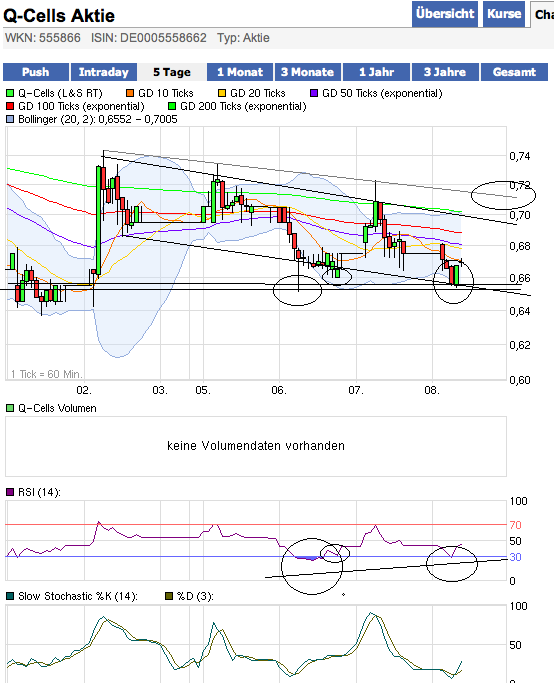Click the 'GD 200 Ticks (exponential)' label
This screenshot has width=554, height=683.
click(x=243, y=106)
